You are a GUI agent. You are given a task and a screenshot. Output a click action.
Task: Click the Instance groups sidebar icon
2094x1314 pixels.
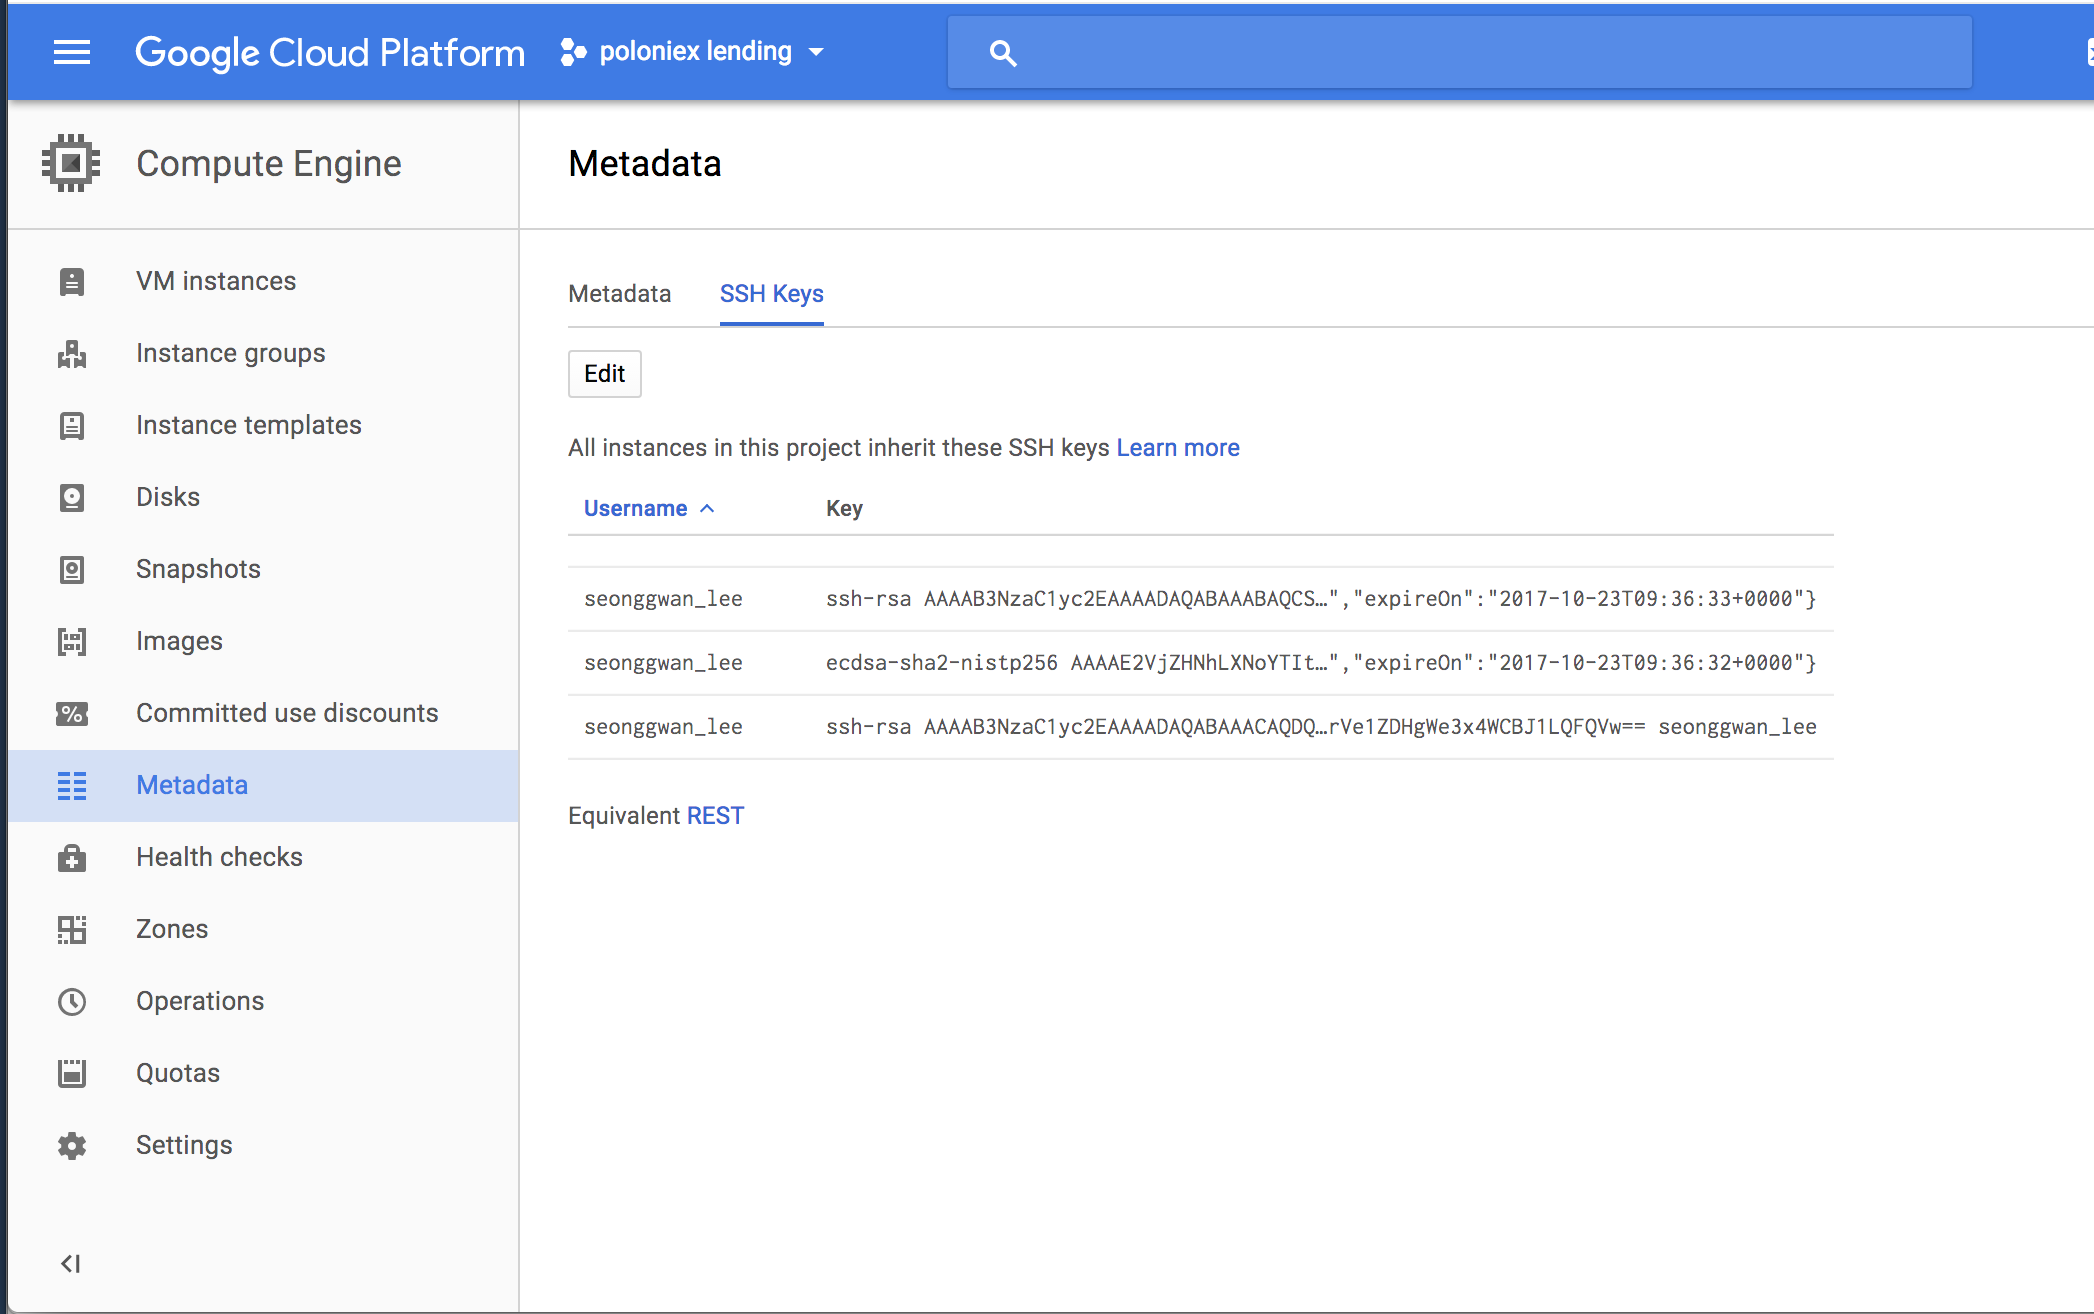(x=71, y=353)
